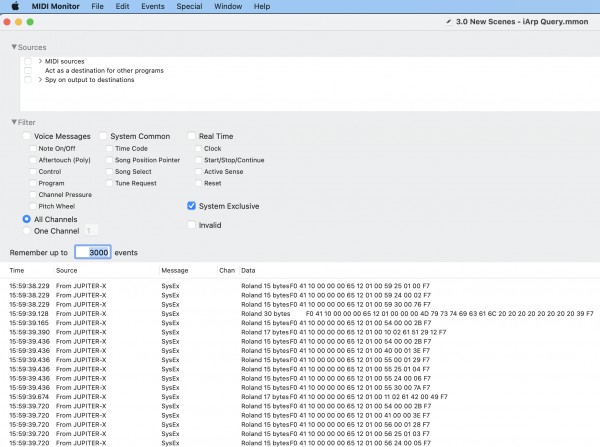600x447 pixels.
Task: Enable Spy on output to destinations checkbox
Action: pyautogui.click(x=28, y=80)
